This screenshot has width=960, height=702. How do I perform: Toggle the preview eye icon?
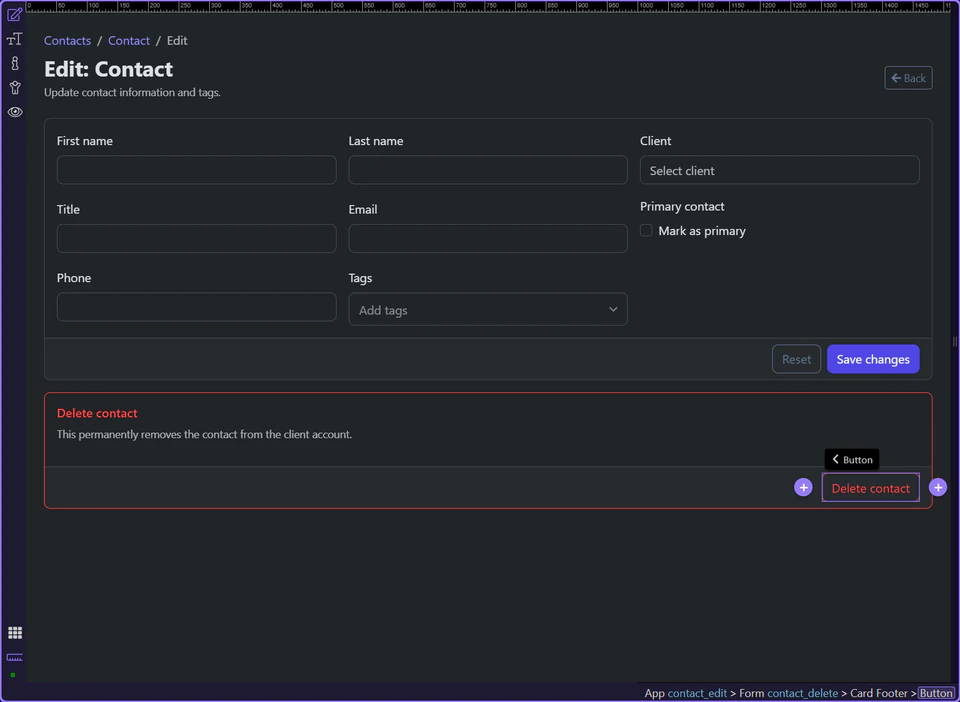14,112
